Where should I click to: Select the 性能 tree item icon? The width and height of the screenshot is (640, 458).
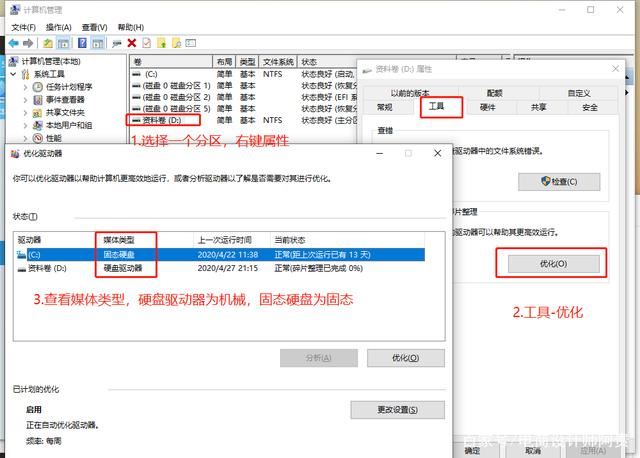click(38, 139)
